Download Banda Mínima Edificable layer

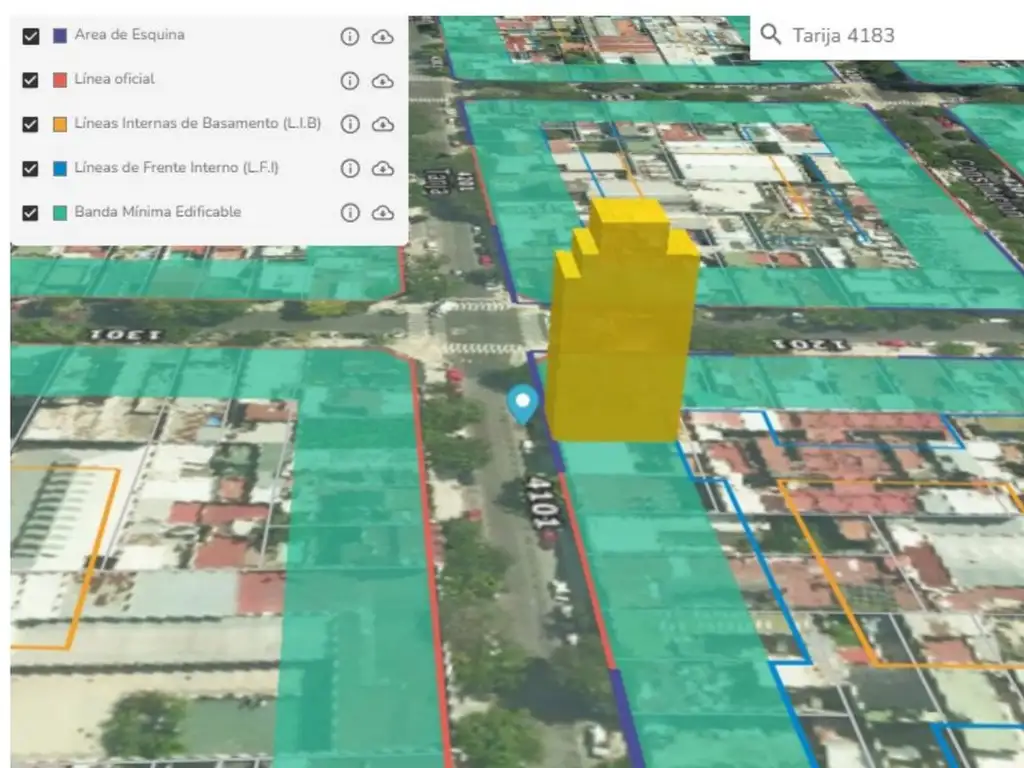382,212
